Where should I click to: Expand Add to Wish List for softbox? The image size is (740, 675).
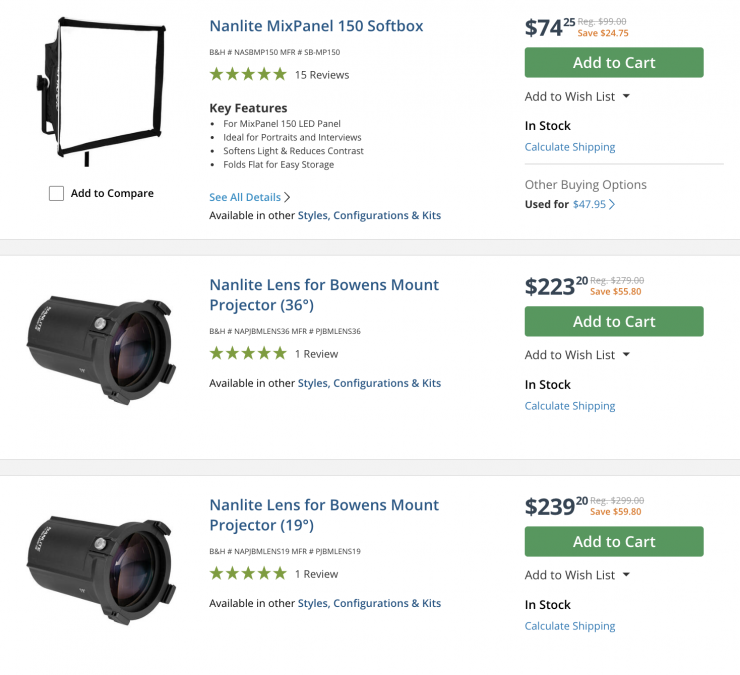click(x=577, y=97)
